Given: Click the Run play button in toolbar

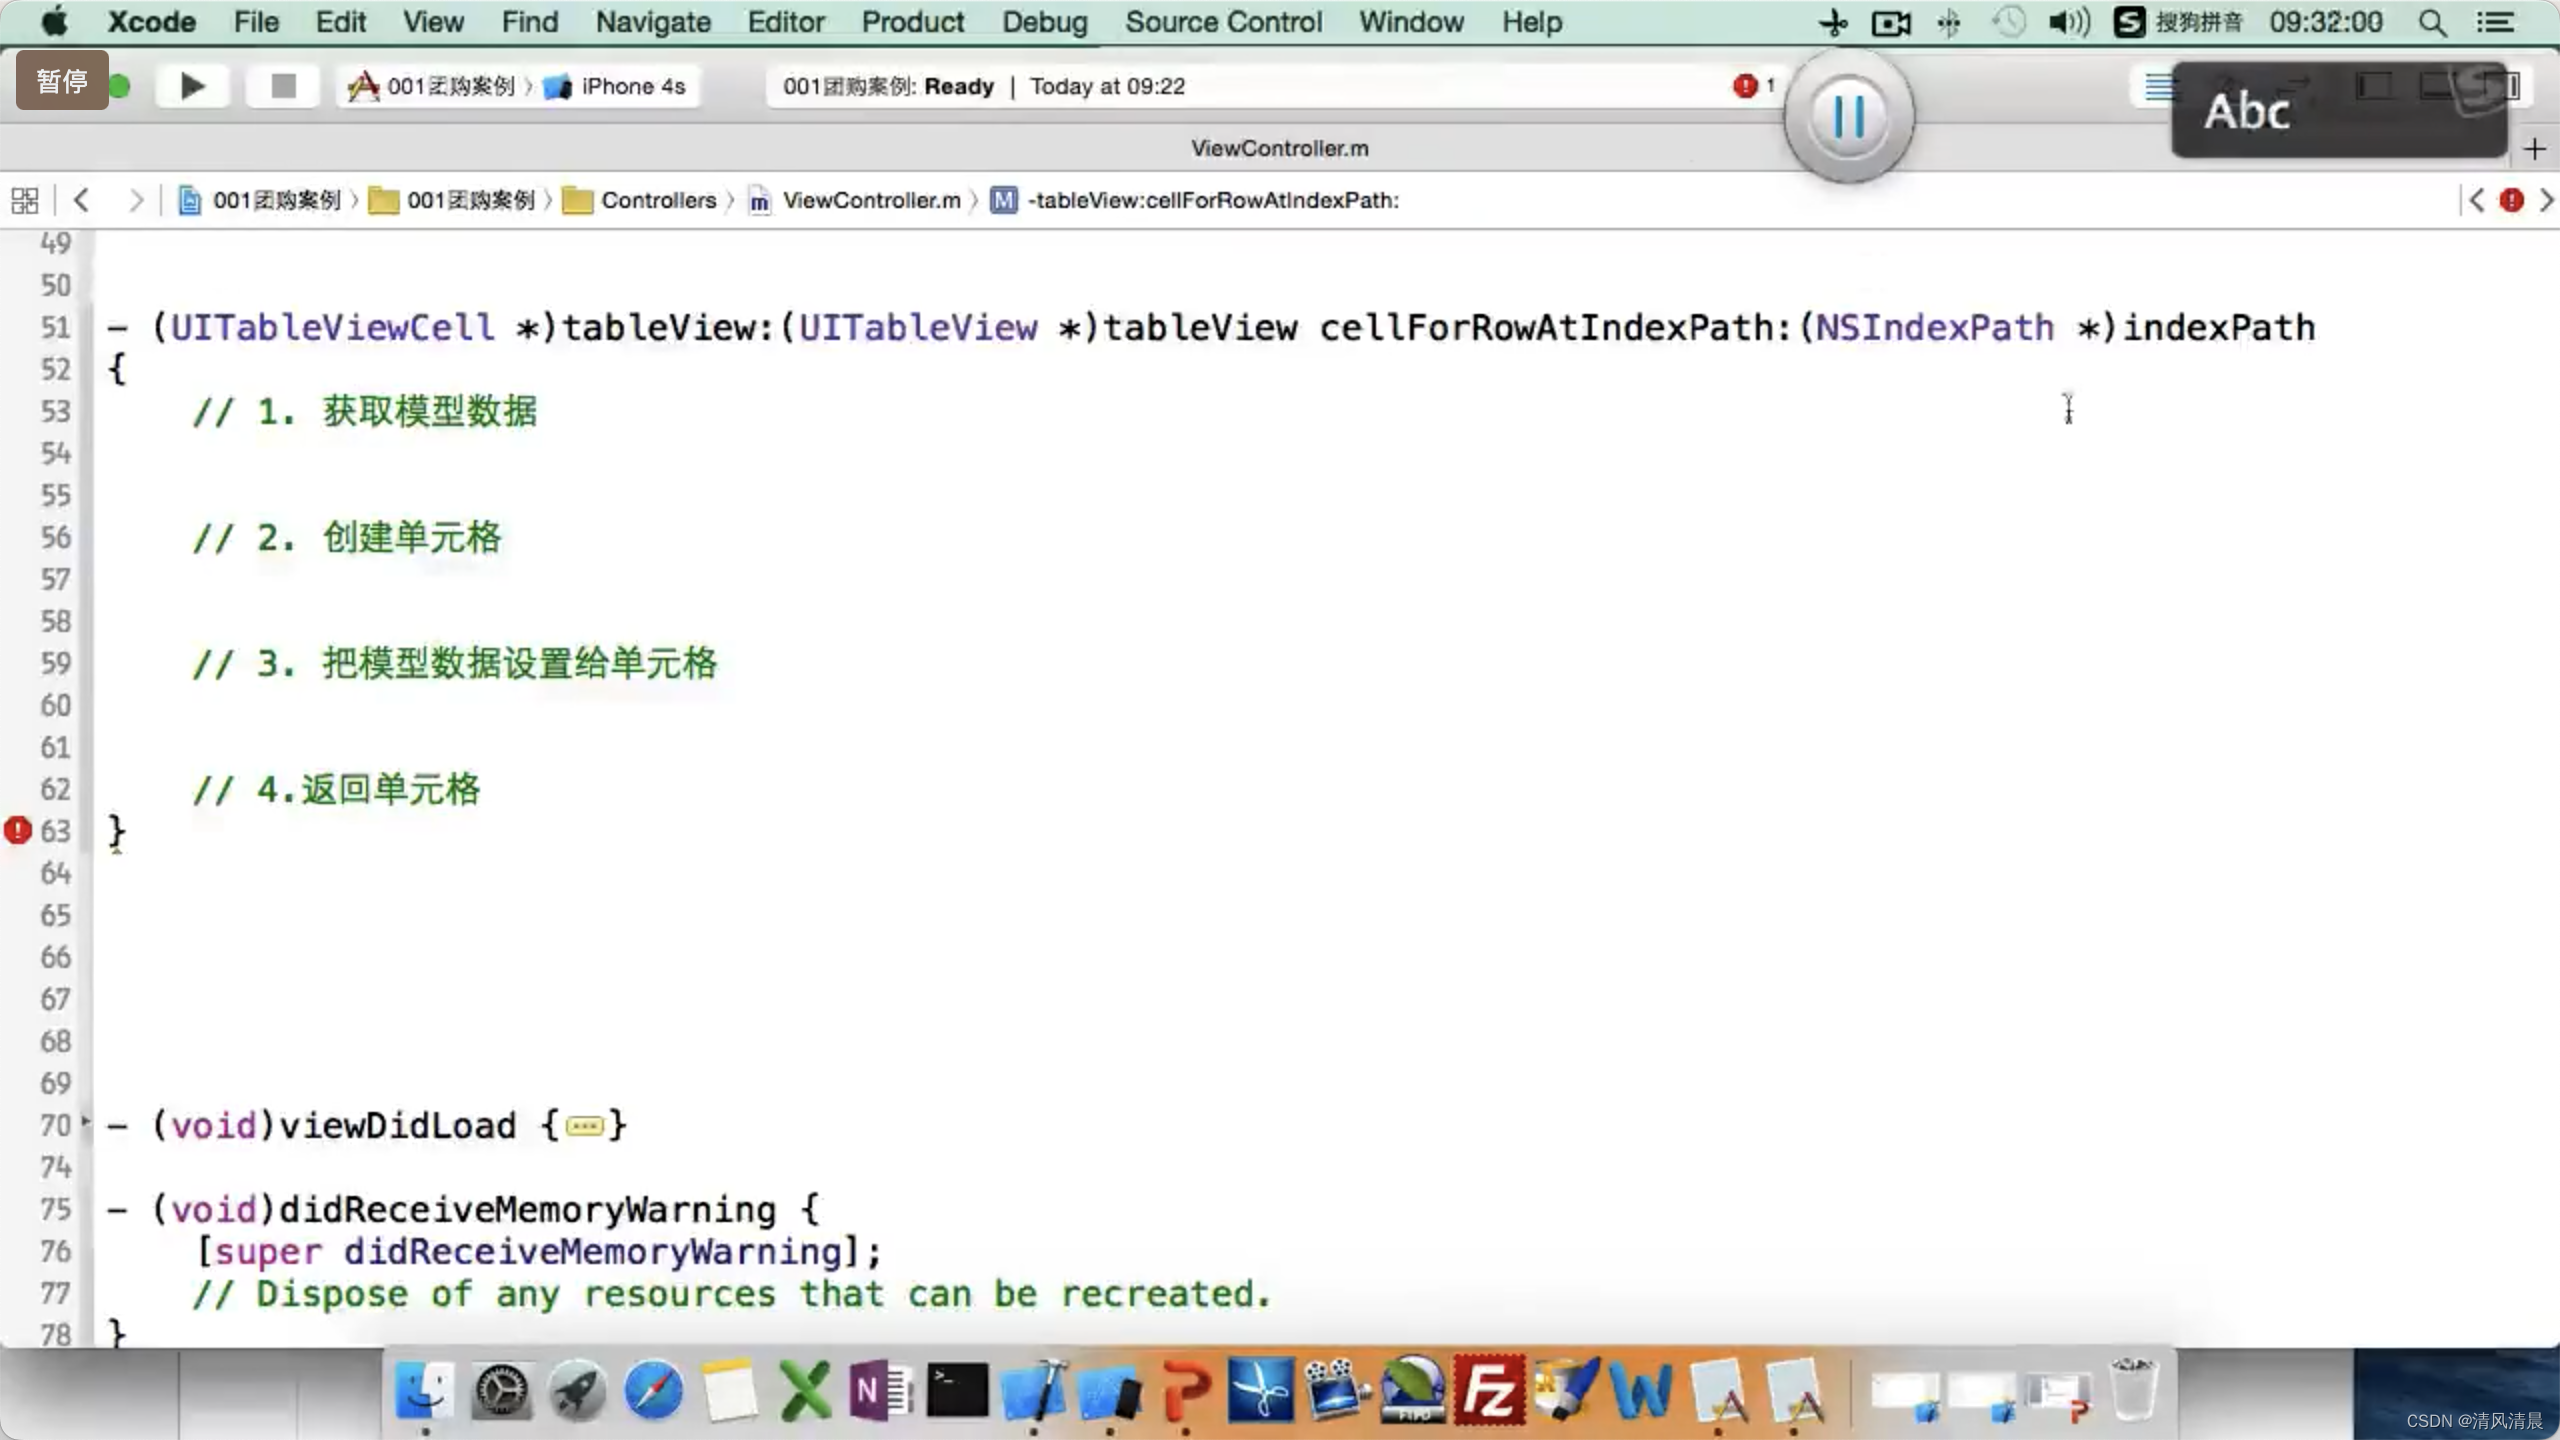Looking at the screenshot, I should (192, 86).
